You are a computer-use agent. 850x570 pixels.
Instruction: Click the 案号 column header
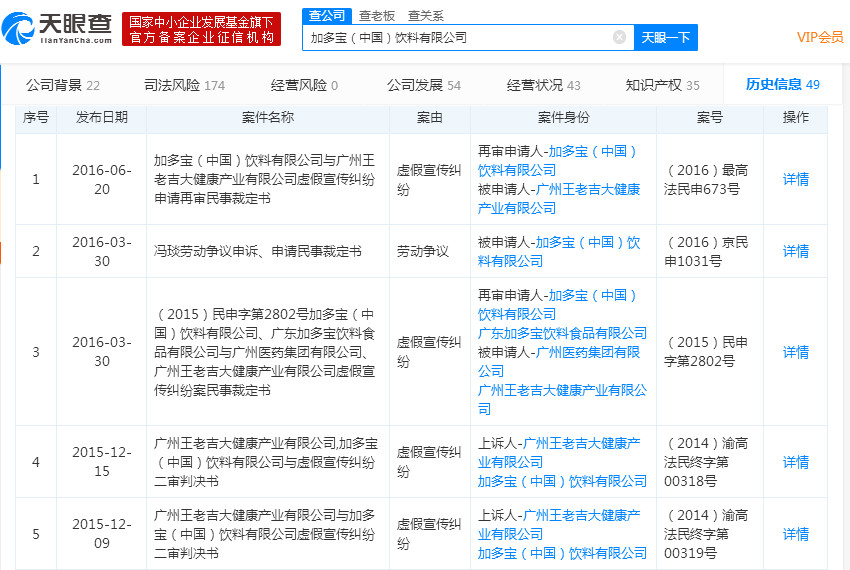(710, 117)
